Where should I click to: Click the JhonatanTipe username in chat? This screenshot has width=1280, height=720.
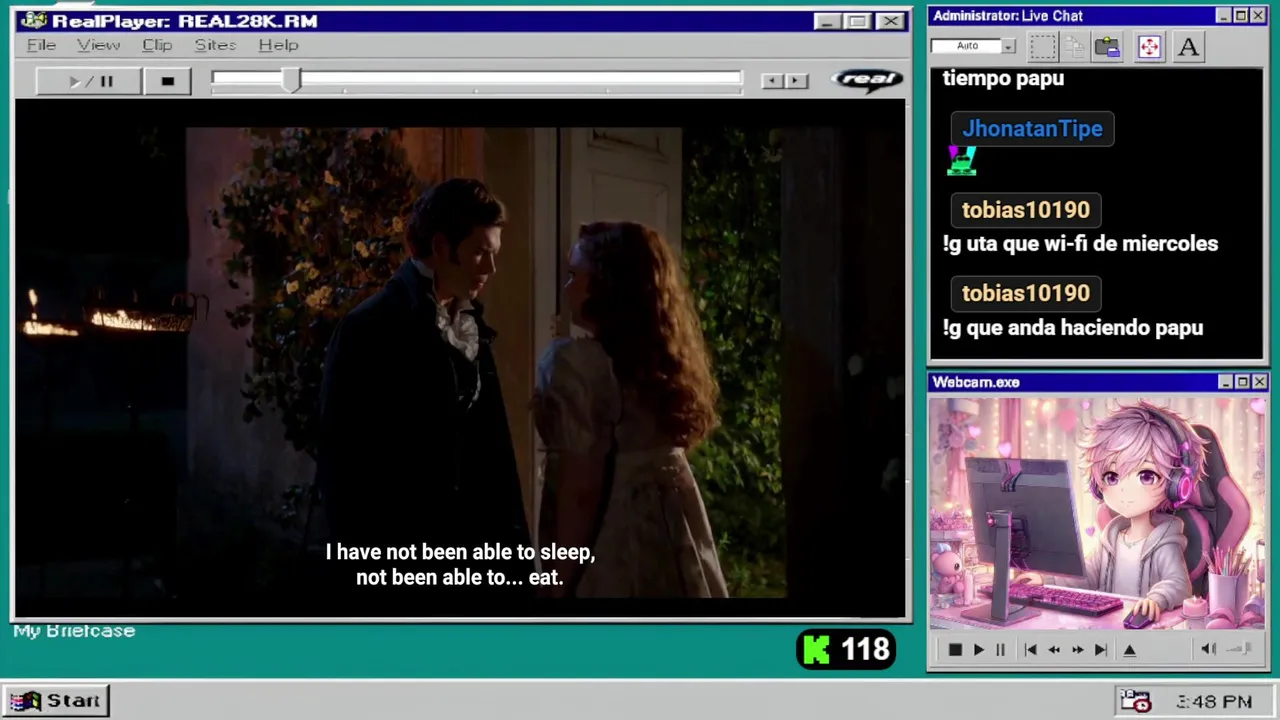click(x=1032, y=128)
